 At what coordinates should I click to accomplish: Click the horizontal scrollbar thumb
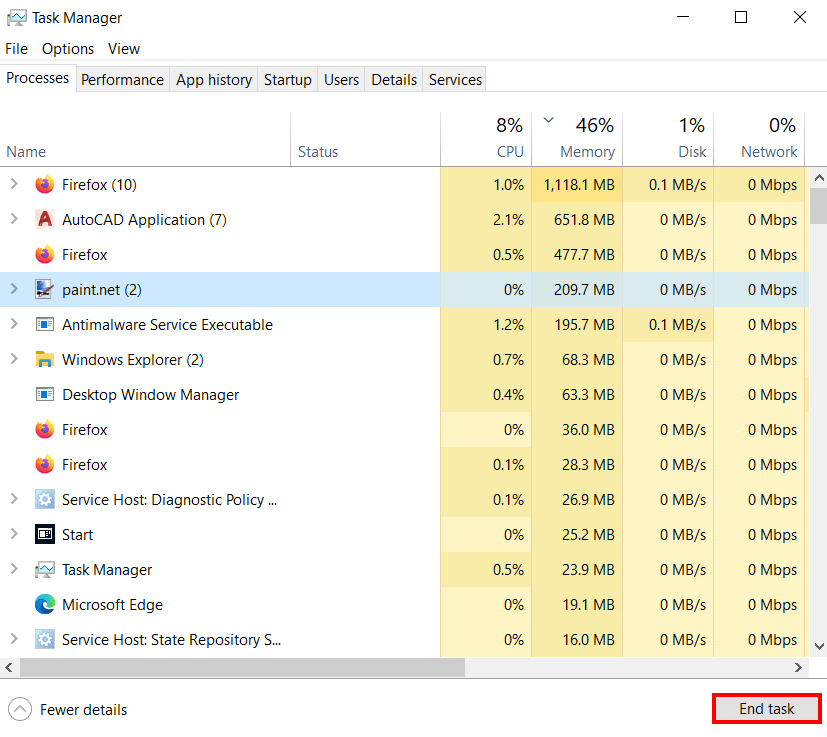click(x=243, y=667)
